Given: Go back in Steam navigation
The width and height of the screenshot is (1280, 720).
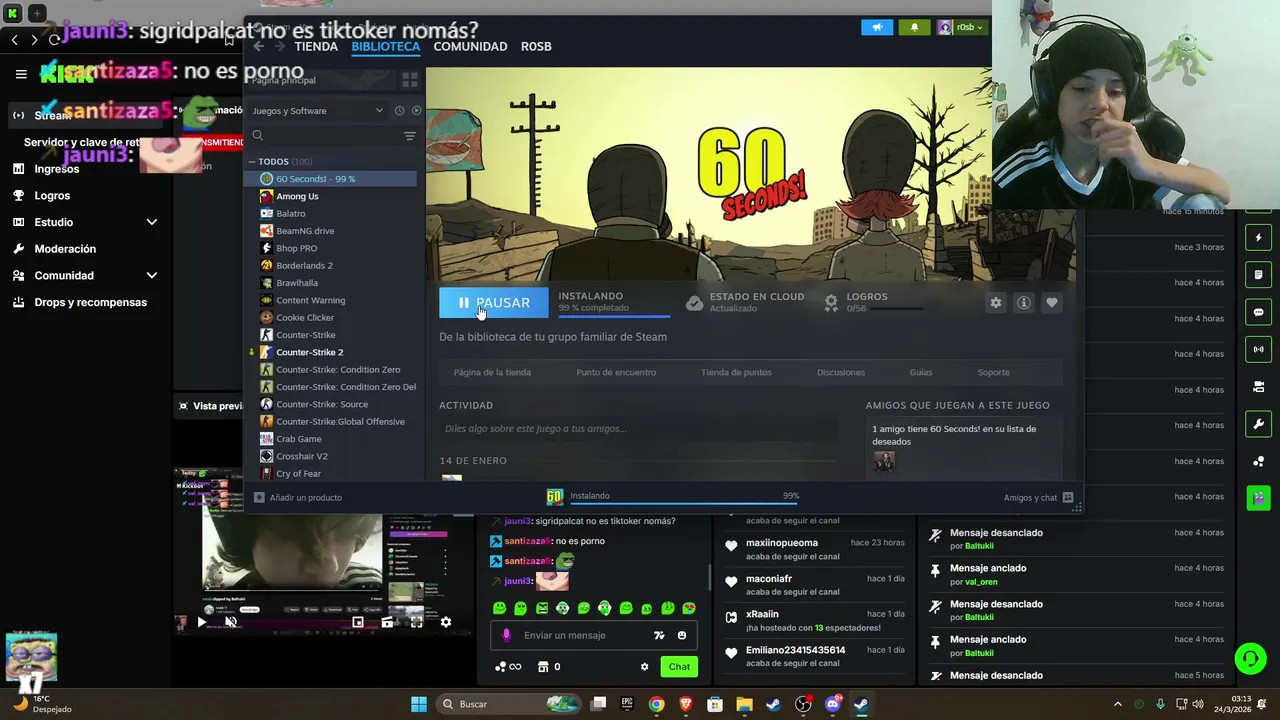Looking at the screenshot, I should [x=259, y=46].
